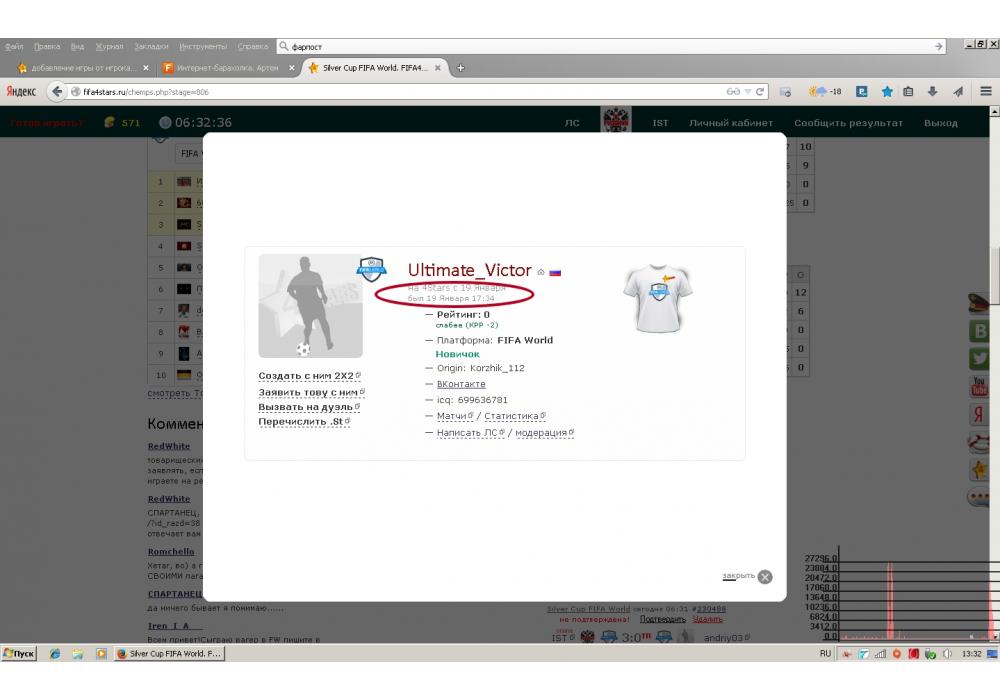Close the profile popup with X icon
The image size is (1000, 700).
pos(765,577)
